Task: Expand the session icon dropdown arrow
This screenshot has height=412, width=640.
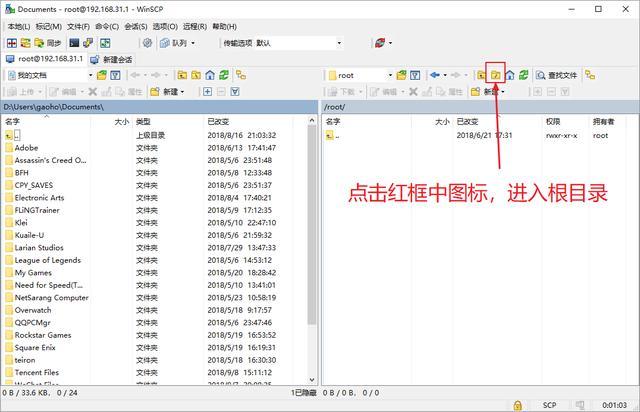Action: pyautogui.click(x=391, y=43)
